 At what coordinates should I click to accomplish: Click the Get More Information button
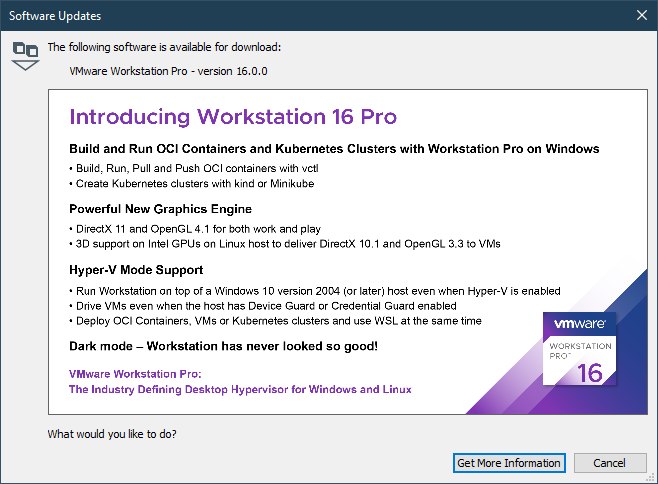[x=509, y=463]
